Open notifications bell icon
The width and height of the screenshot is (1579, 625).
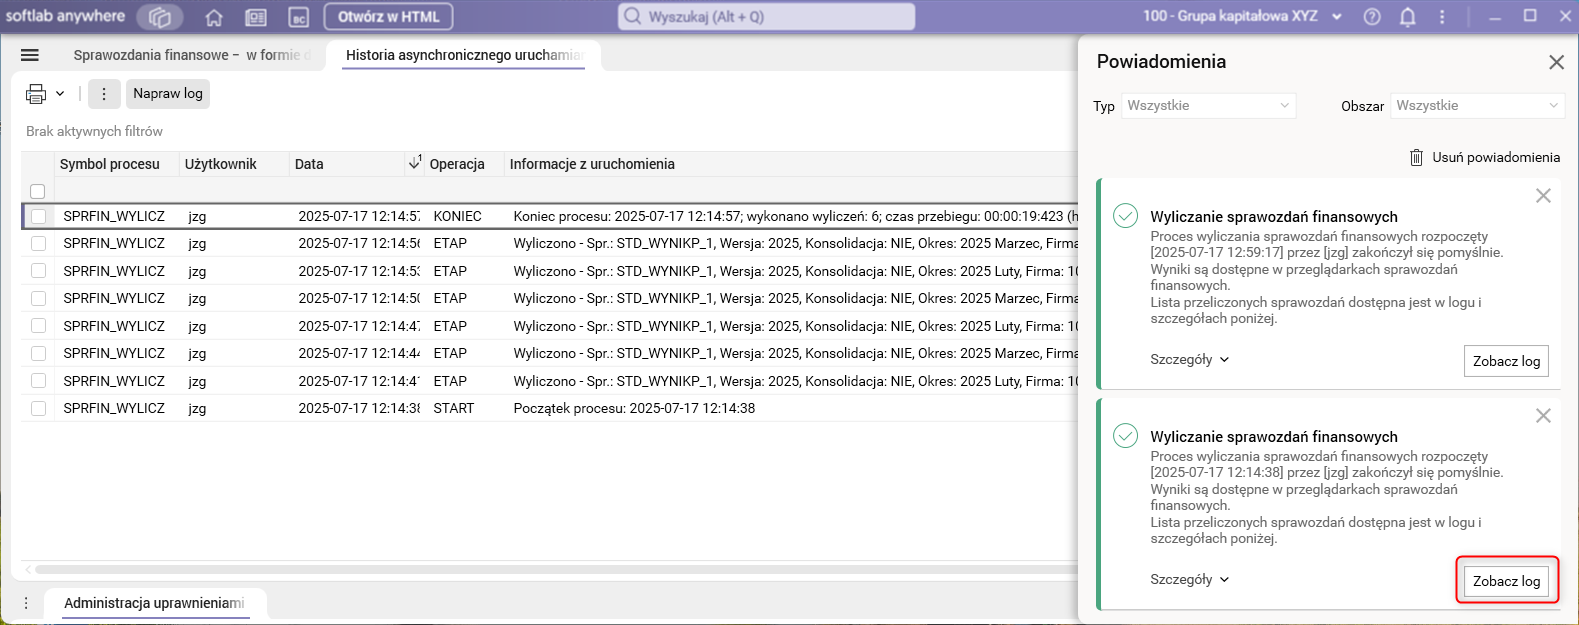(1407, 17)
